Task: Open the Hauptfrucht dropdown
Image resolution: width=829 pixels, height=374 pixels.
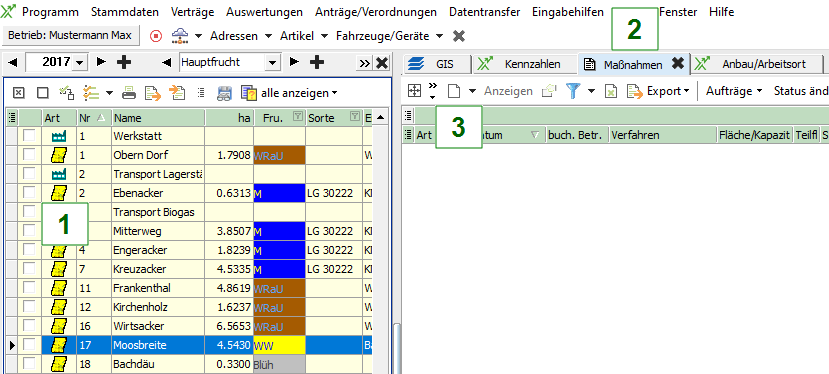Action: pyautogui.click(x=272, y=62)
